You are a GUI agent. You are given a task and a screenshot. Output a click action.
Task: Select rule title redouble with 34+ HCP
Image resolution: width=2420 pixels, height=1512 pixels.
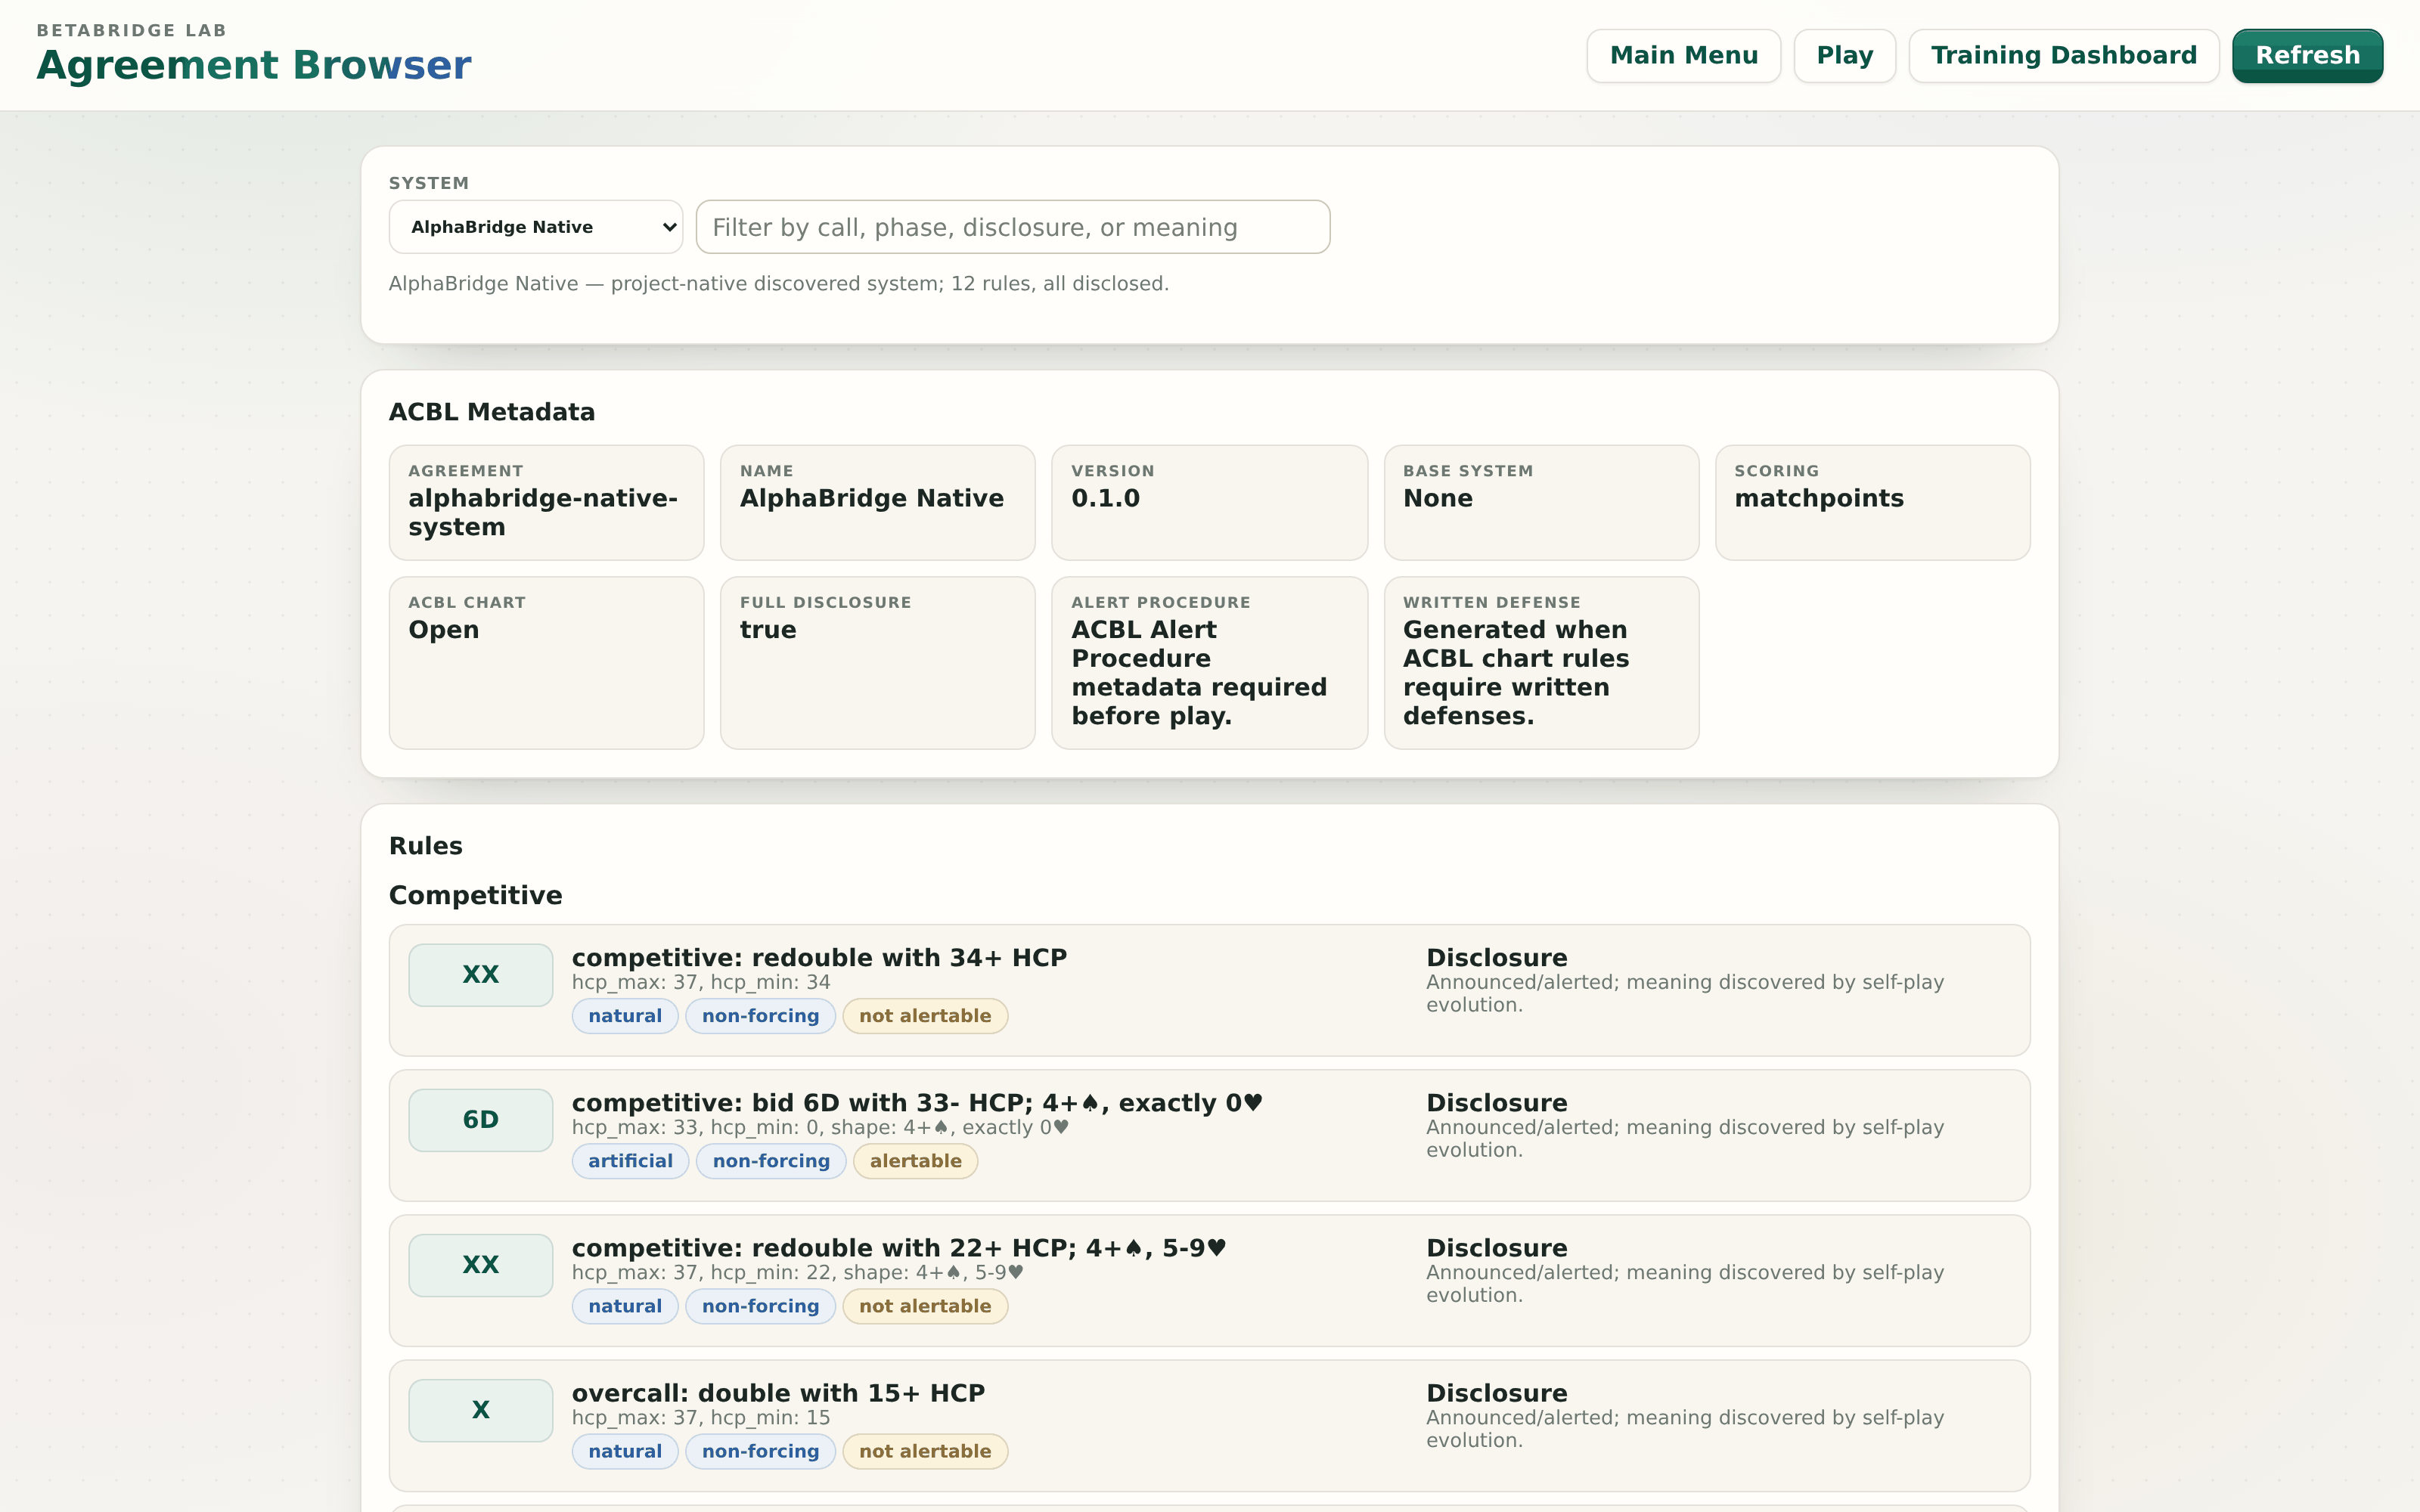(819, 958)
